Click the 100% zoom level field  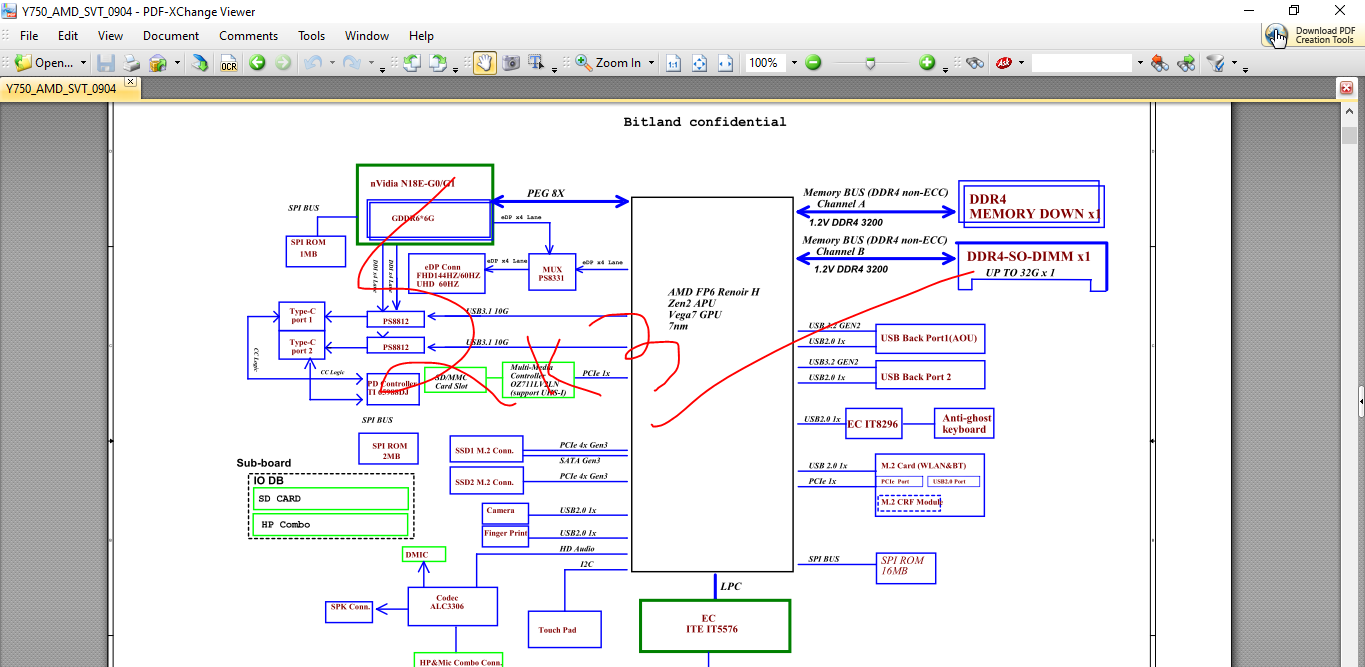(765, 62)
